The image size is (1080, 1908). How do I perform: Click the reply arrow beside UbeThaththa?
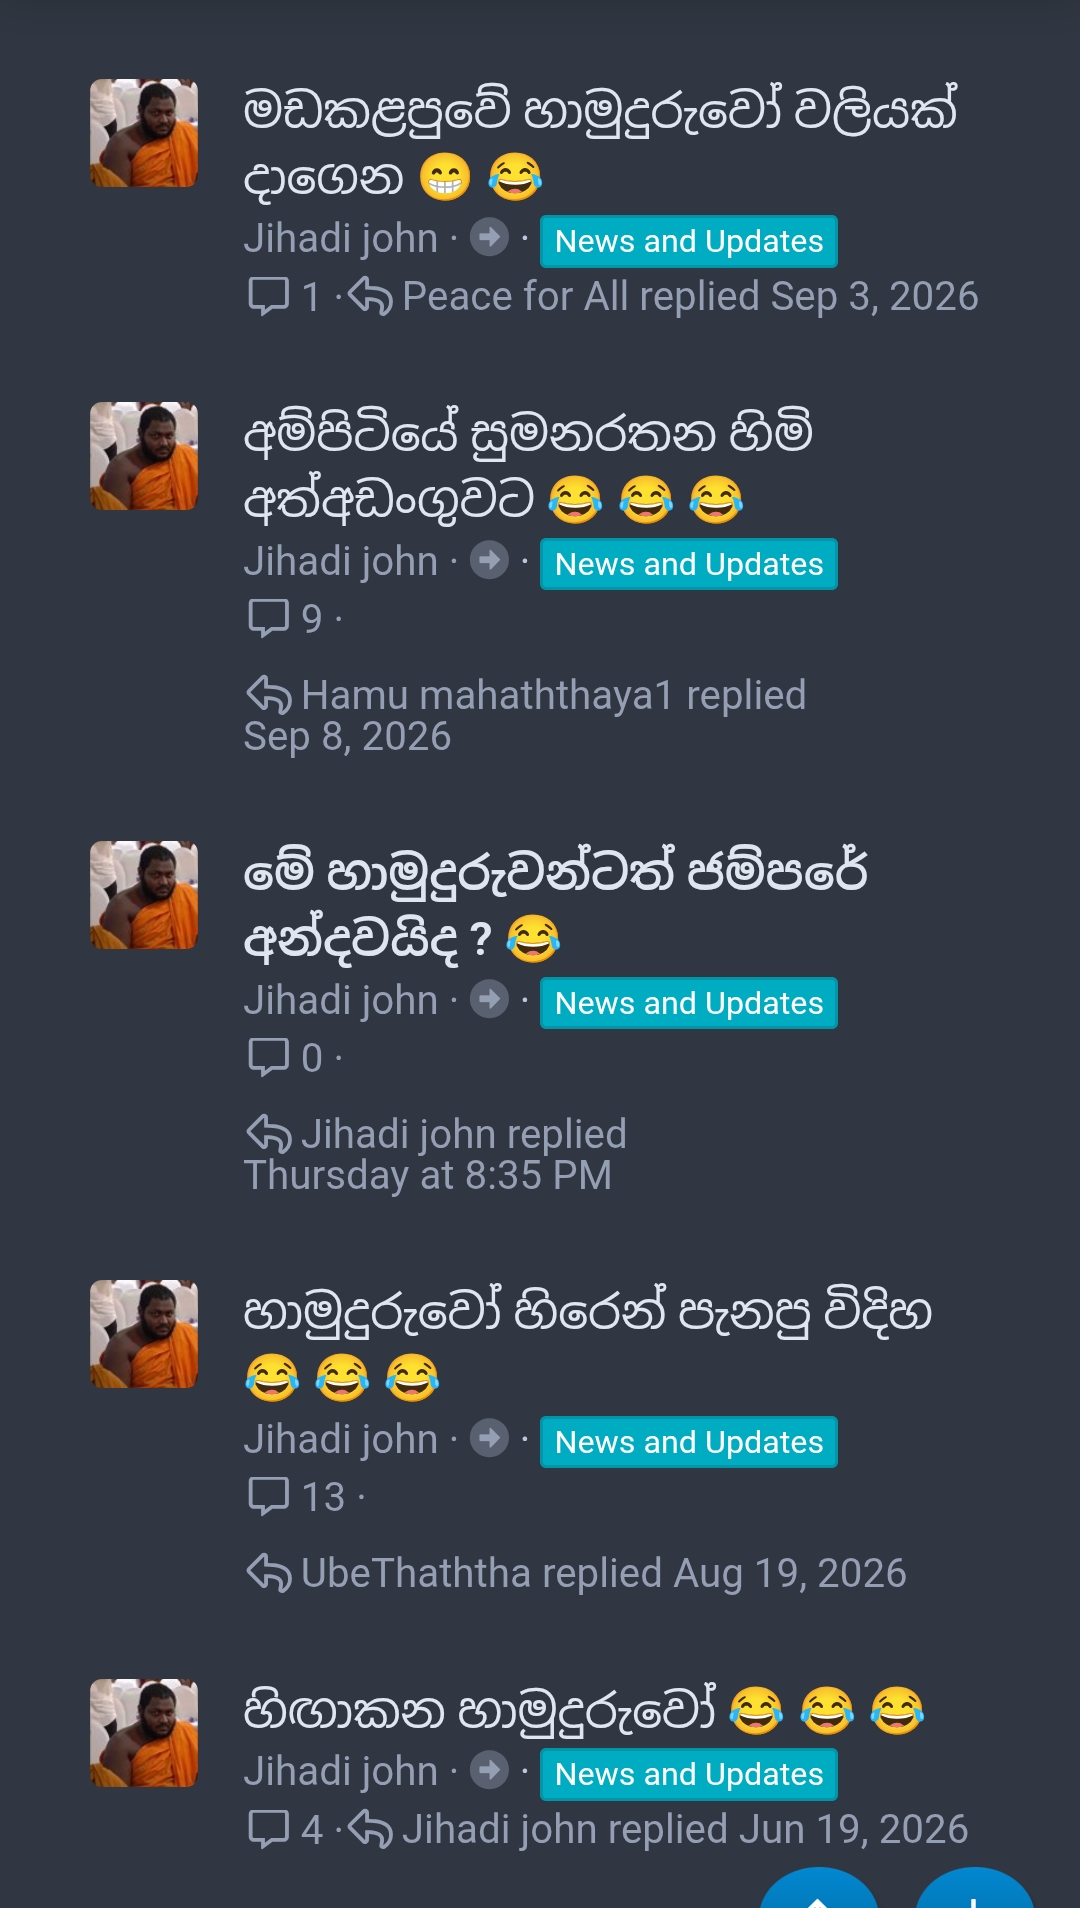click(268, 1572)
